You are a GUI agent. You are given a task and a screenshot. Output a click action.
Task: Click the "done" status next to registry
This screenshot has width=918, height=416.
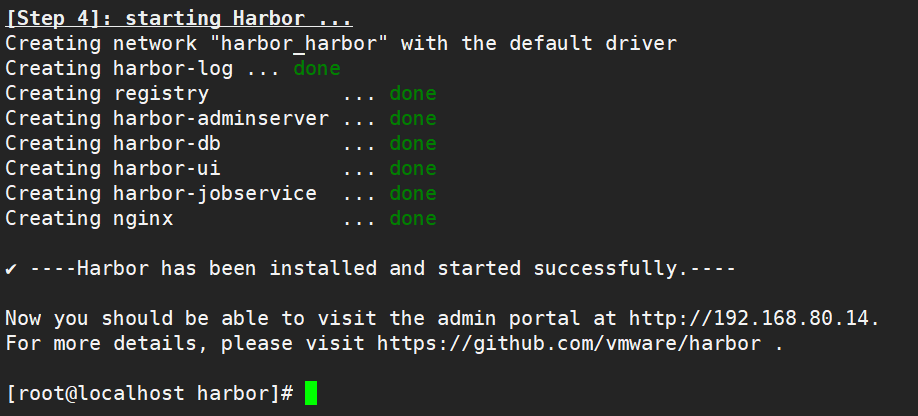(x=413, y=94)
